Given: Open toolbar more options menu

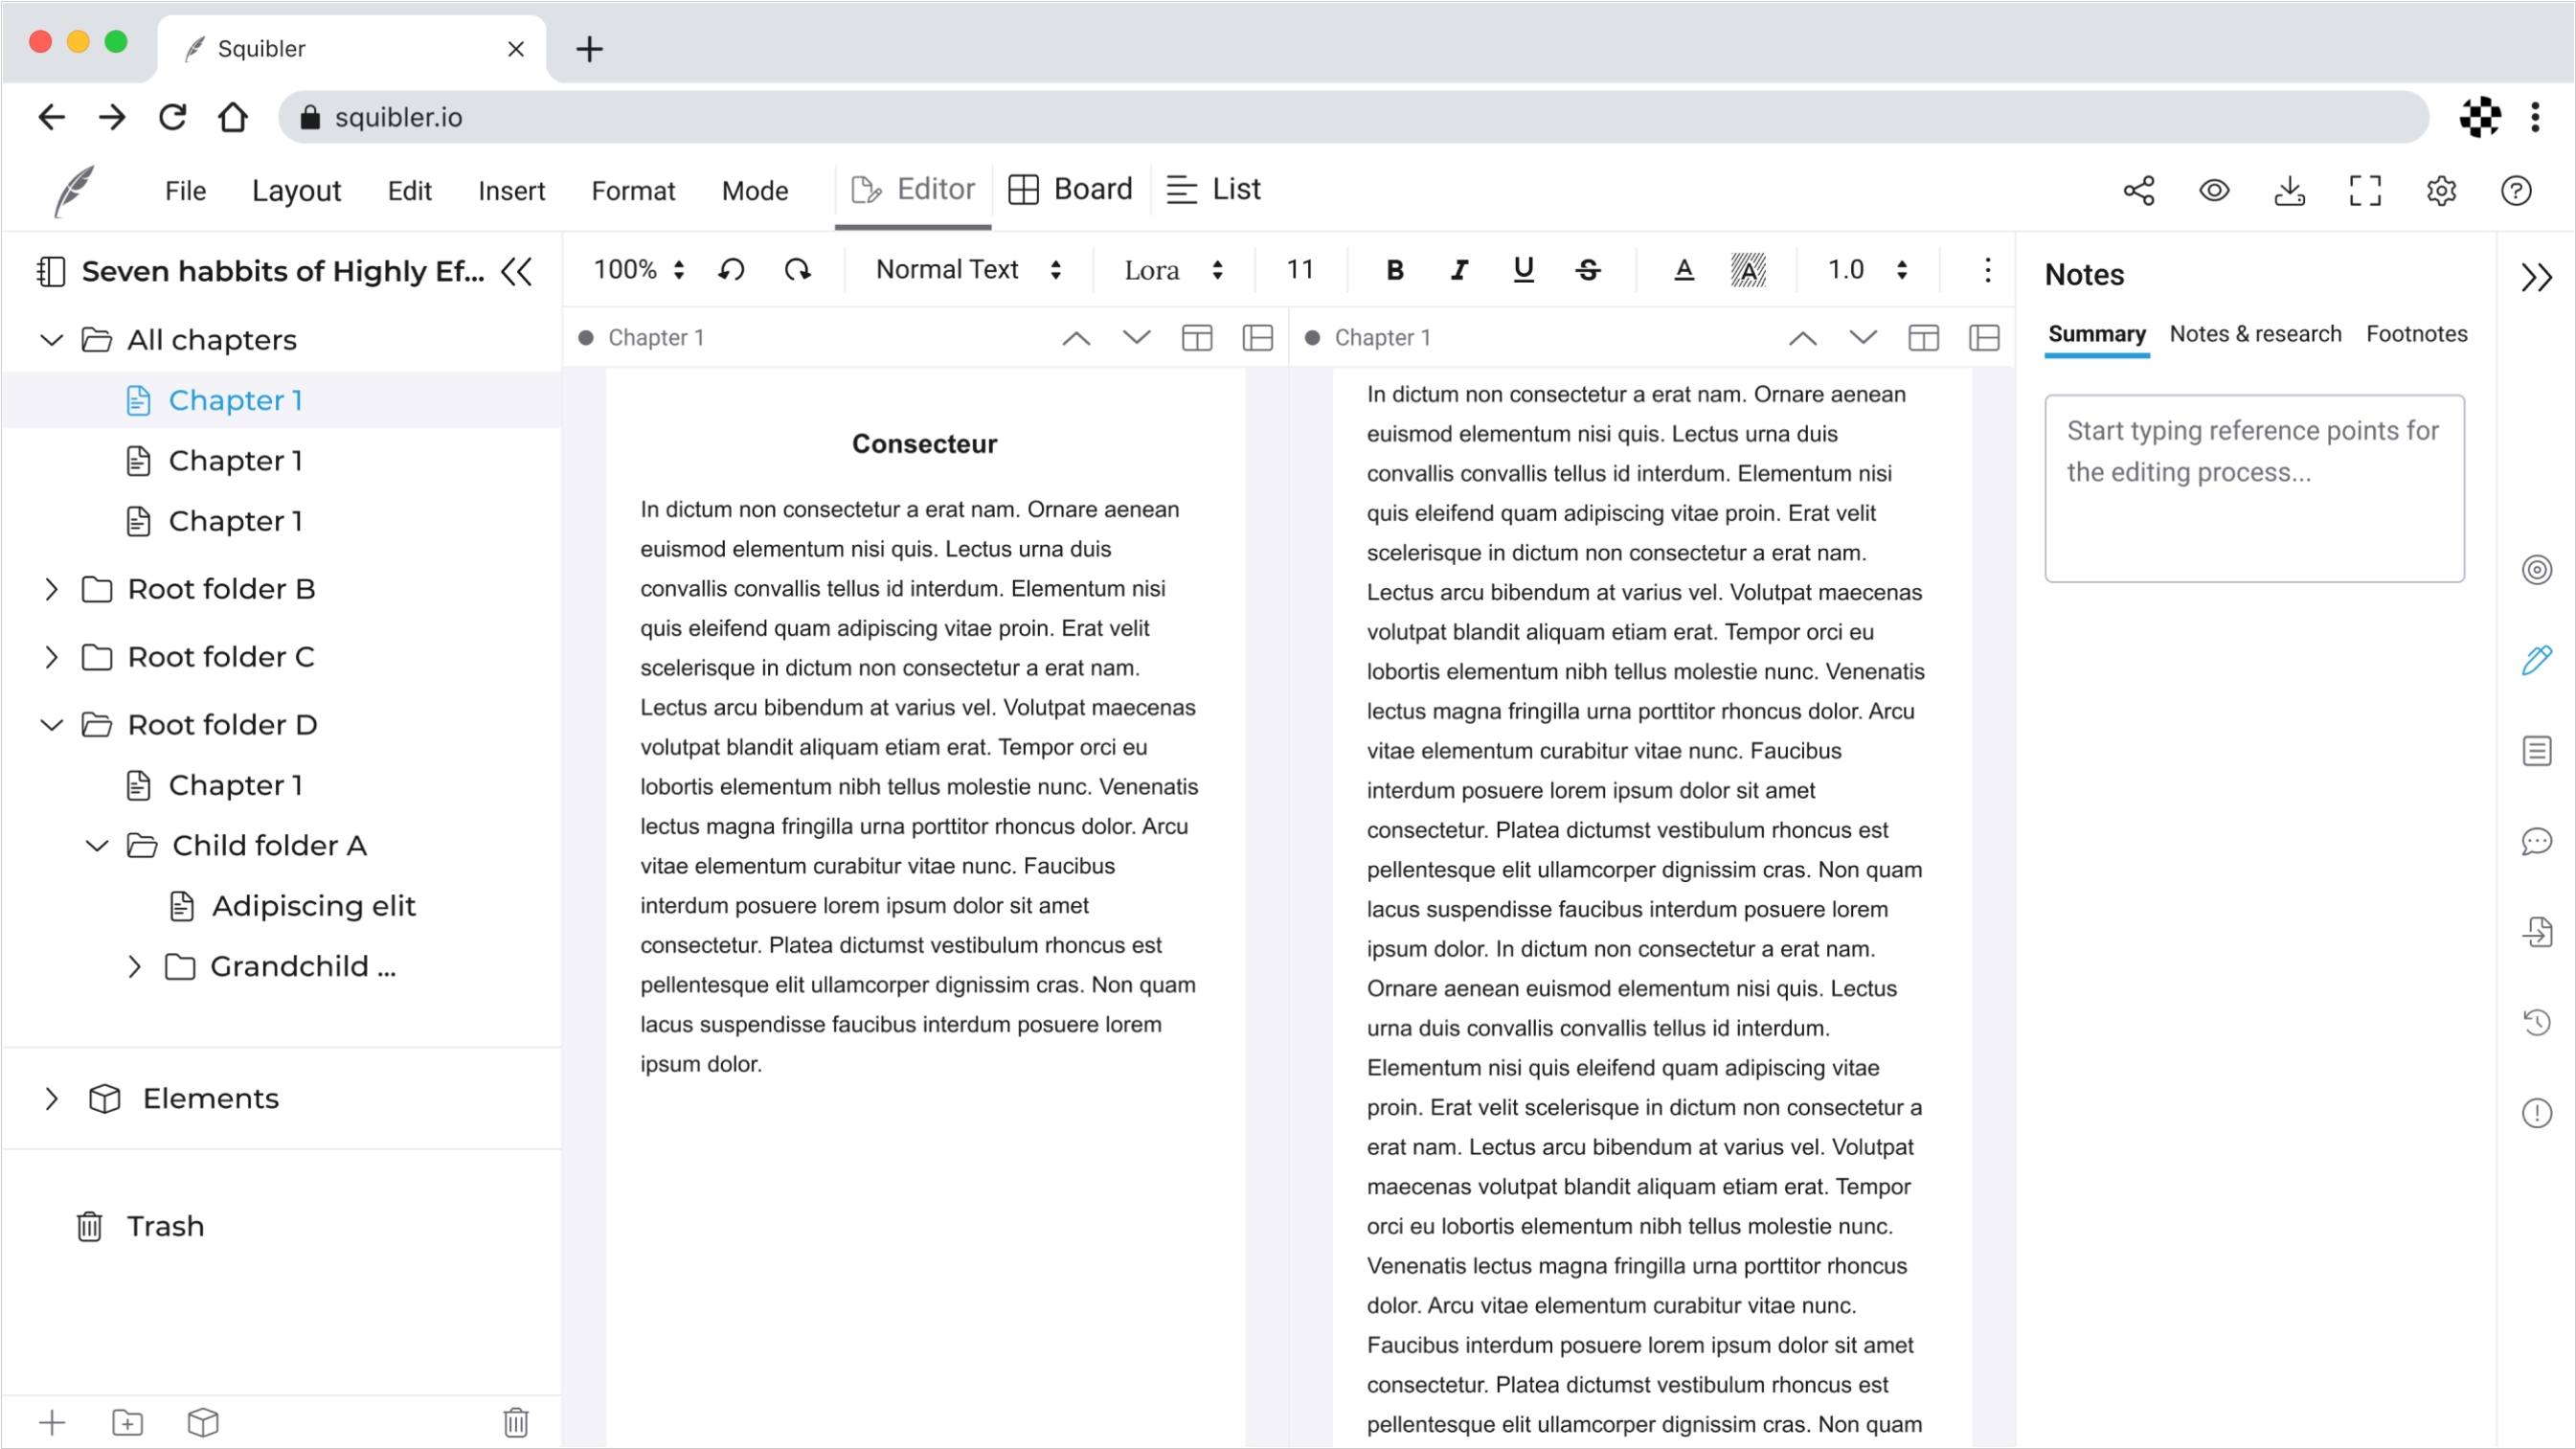Looking at the screenshot, I should click(1988, 269).
